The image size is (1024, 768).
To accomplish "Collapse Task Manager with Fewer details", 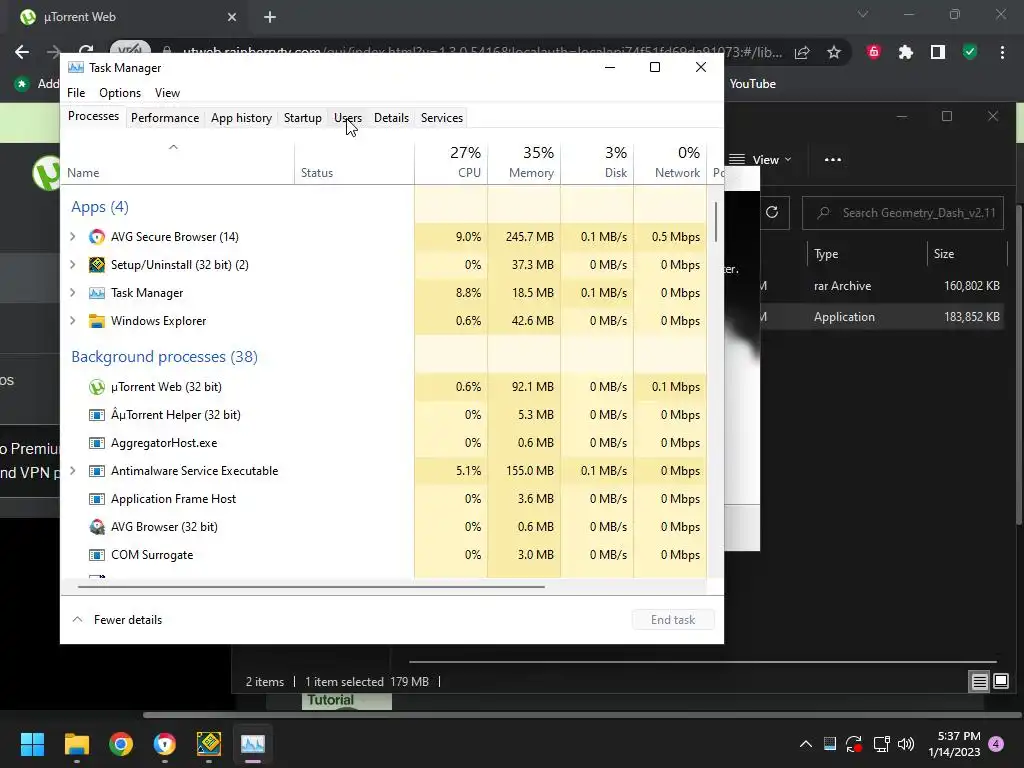I will click(x=117, y=620).
